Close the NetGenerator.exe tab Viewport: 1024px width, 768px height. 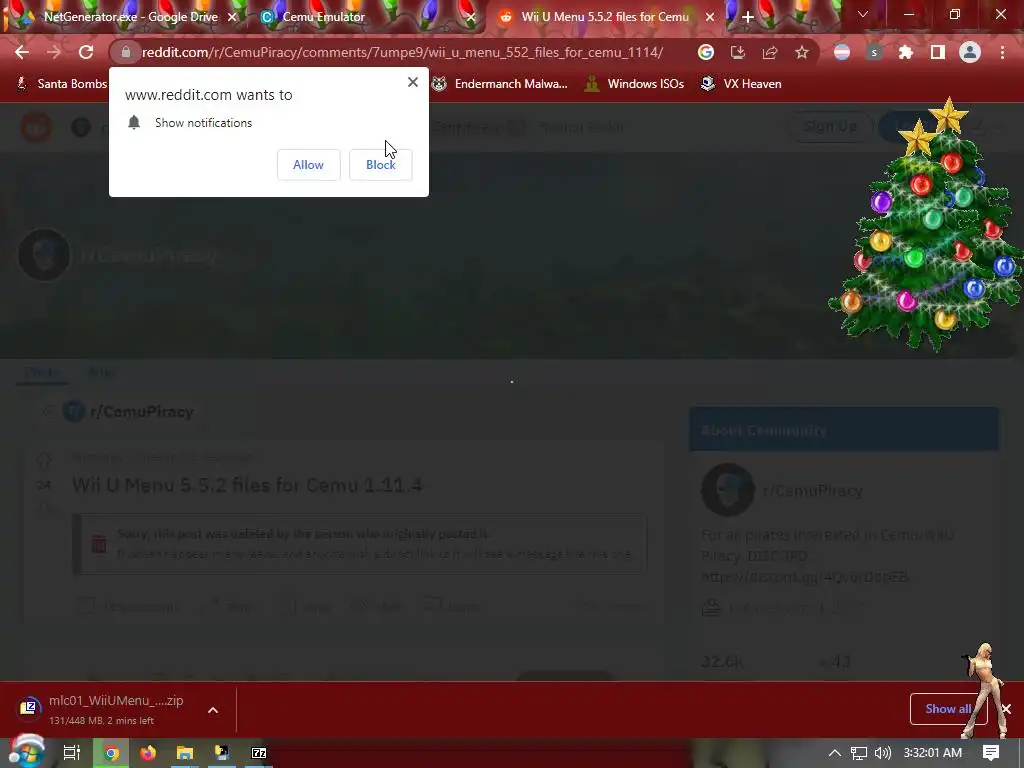click(x=232, y=17)
